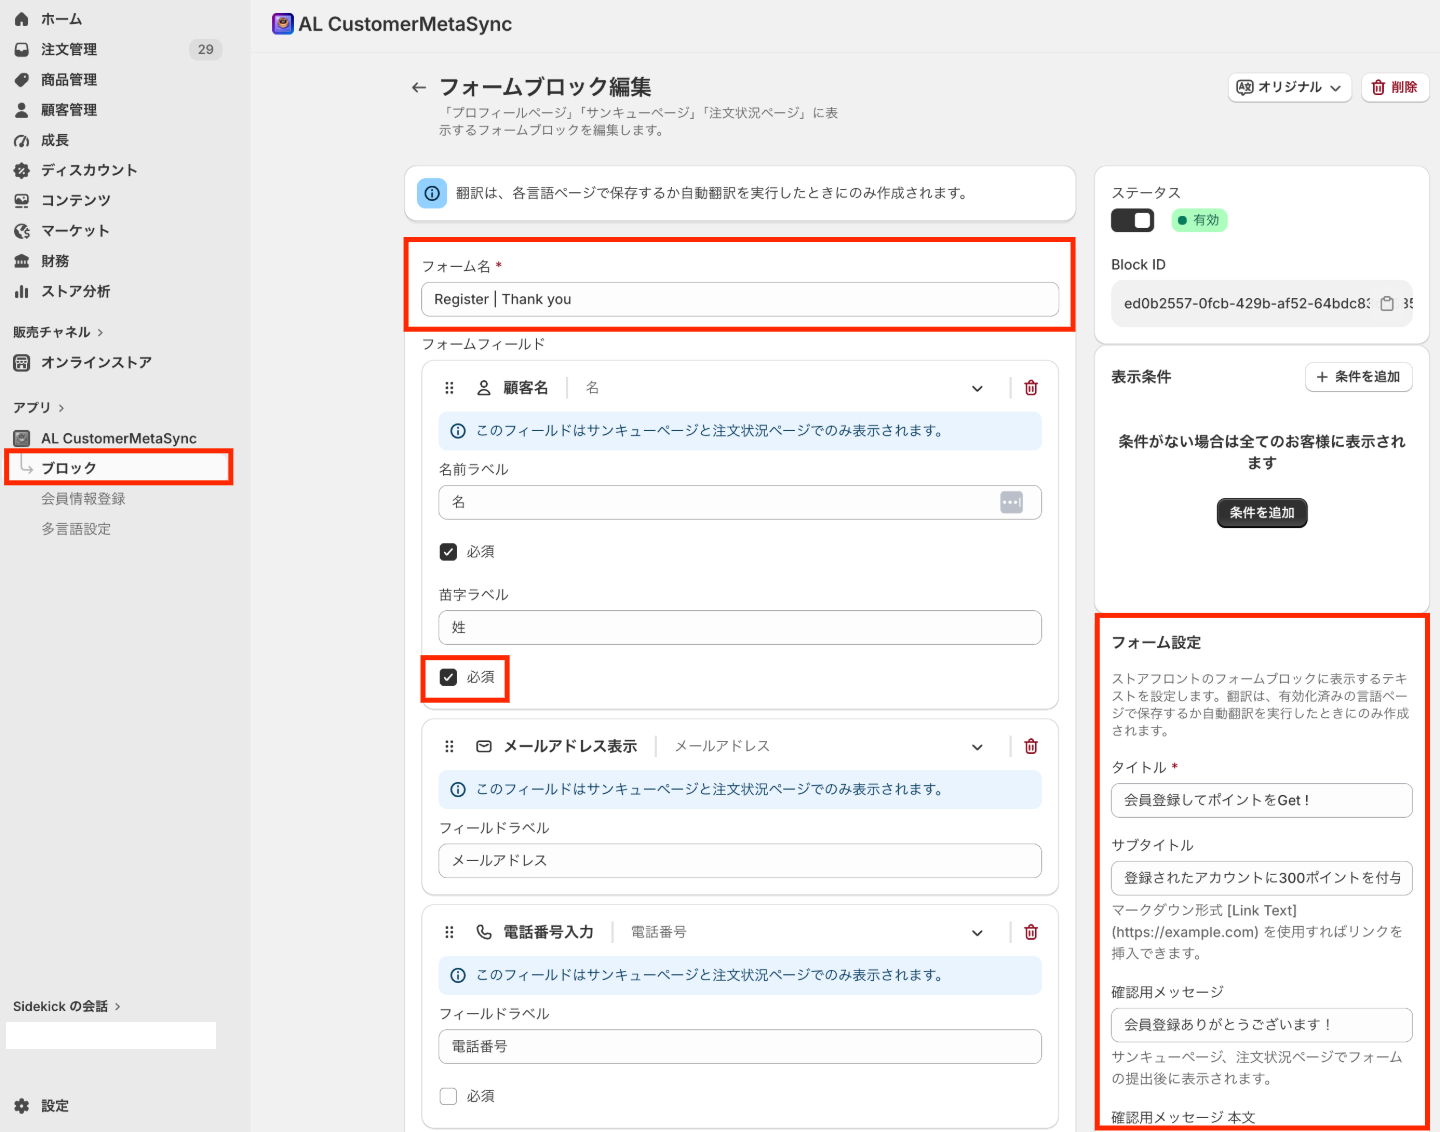
Task: Click the コンテンツ icon in sidebar
Action: (21, 200)
